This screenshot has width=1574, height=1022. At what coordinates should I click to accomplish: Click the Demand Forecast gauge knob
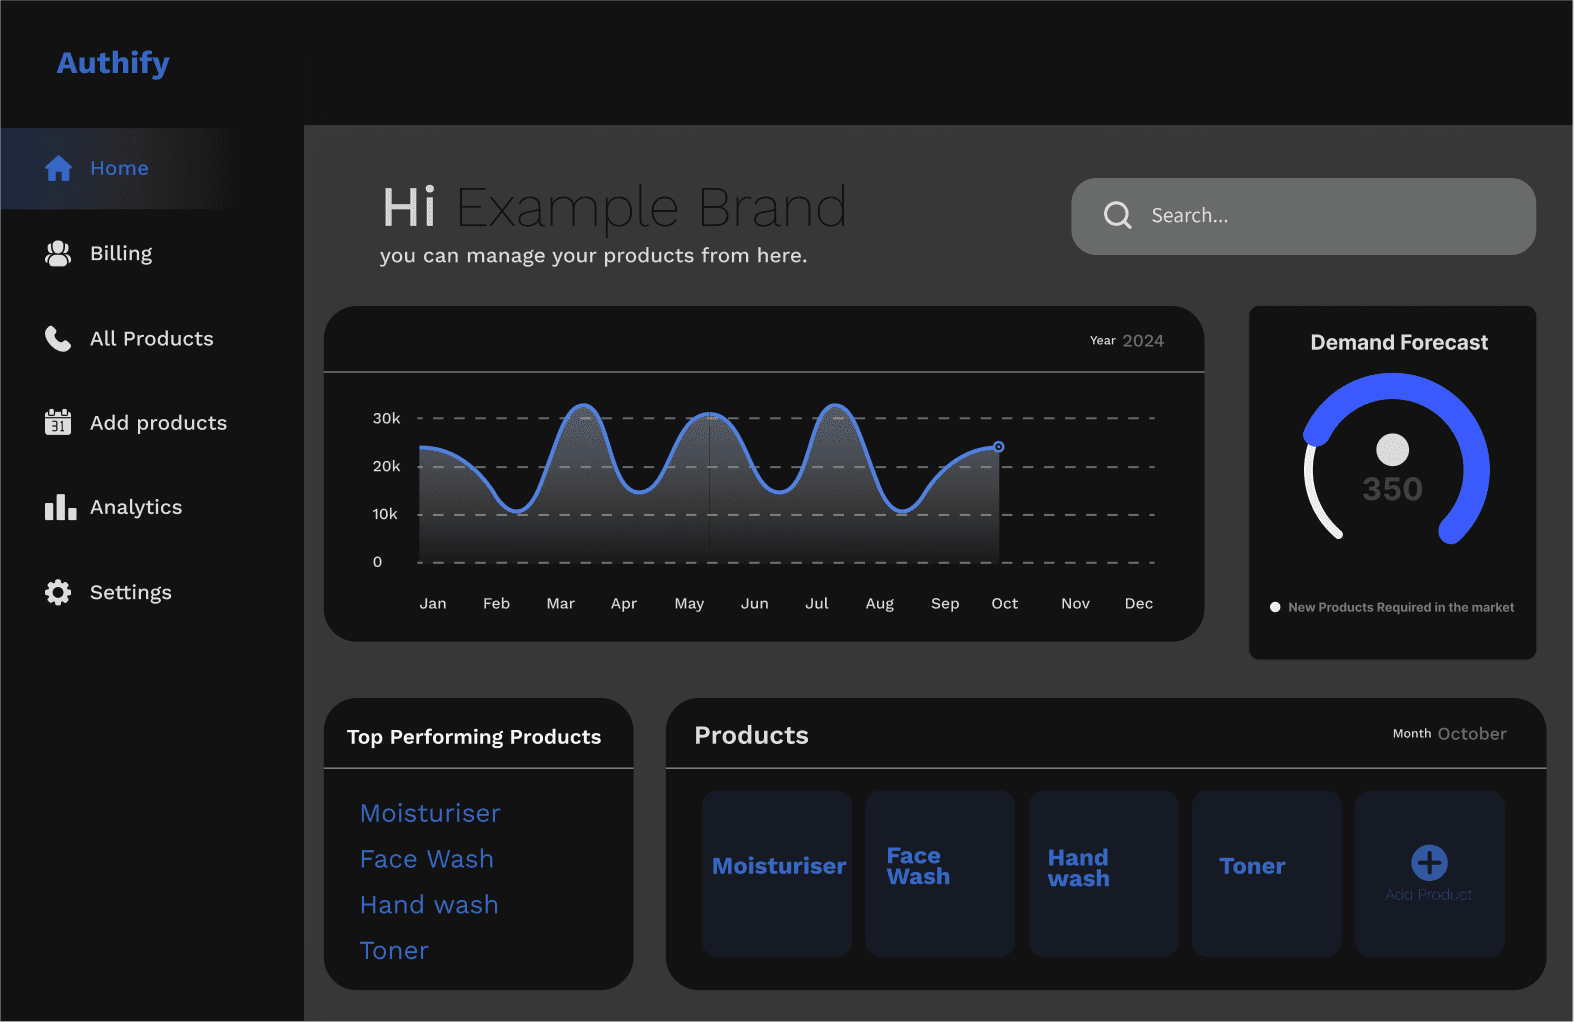pos(1392,450)
